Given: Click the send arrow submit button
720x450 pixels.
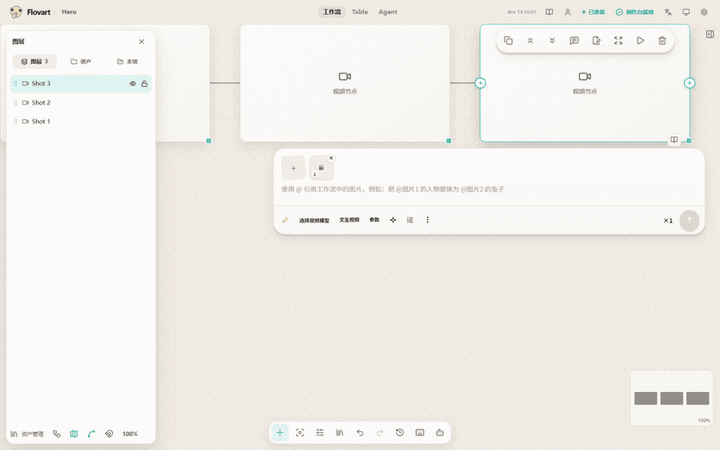Looking at the screenshot, I should (689, 220).
